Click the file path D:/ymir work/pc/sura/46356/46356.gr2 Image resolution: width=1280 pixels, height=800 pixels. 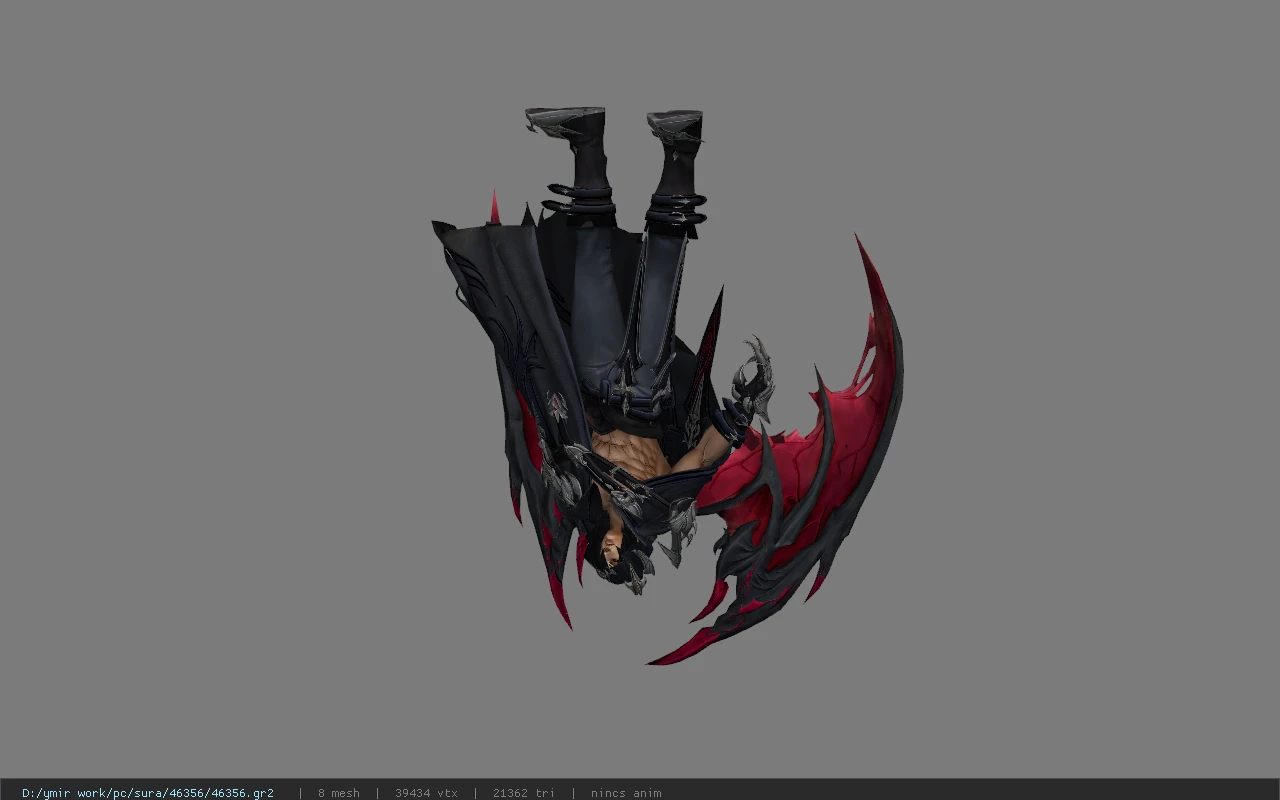(x=148, y=793)
